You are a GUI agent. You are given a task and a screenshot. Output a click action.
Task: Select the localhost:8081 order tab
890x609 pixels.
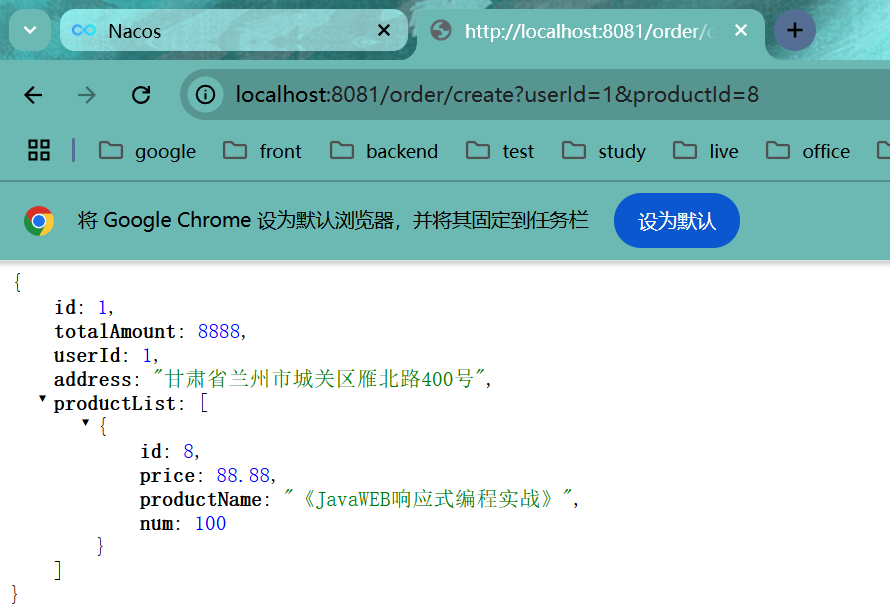coord(580,31)
